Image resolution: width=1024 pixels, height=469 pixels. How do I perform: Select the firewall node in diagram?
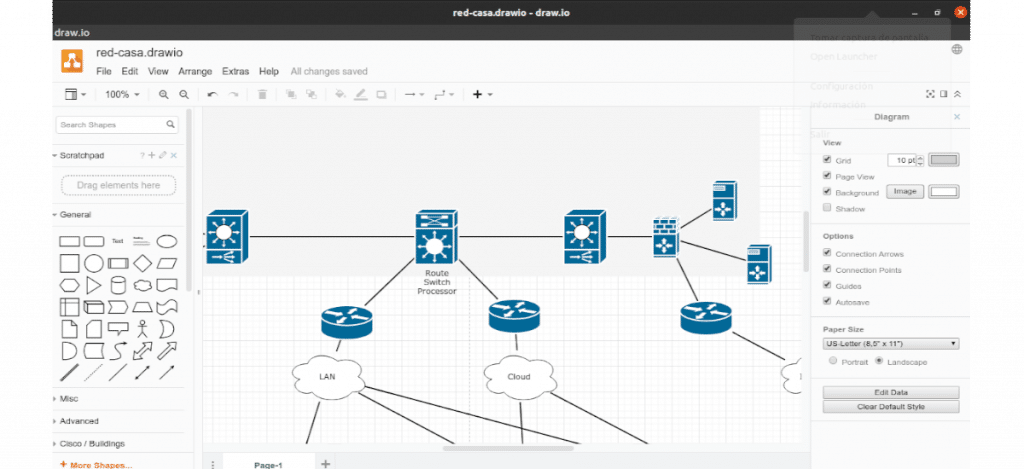(x=666, y=237)
